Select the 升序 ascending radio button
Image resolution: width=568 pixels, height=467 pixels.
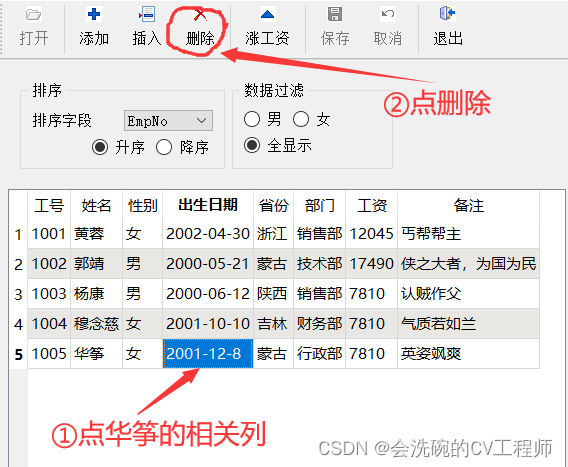[x=100, y=147]
